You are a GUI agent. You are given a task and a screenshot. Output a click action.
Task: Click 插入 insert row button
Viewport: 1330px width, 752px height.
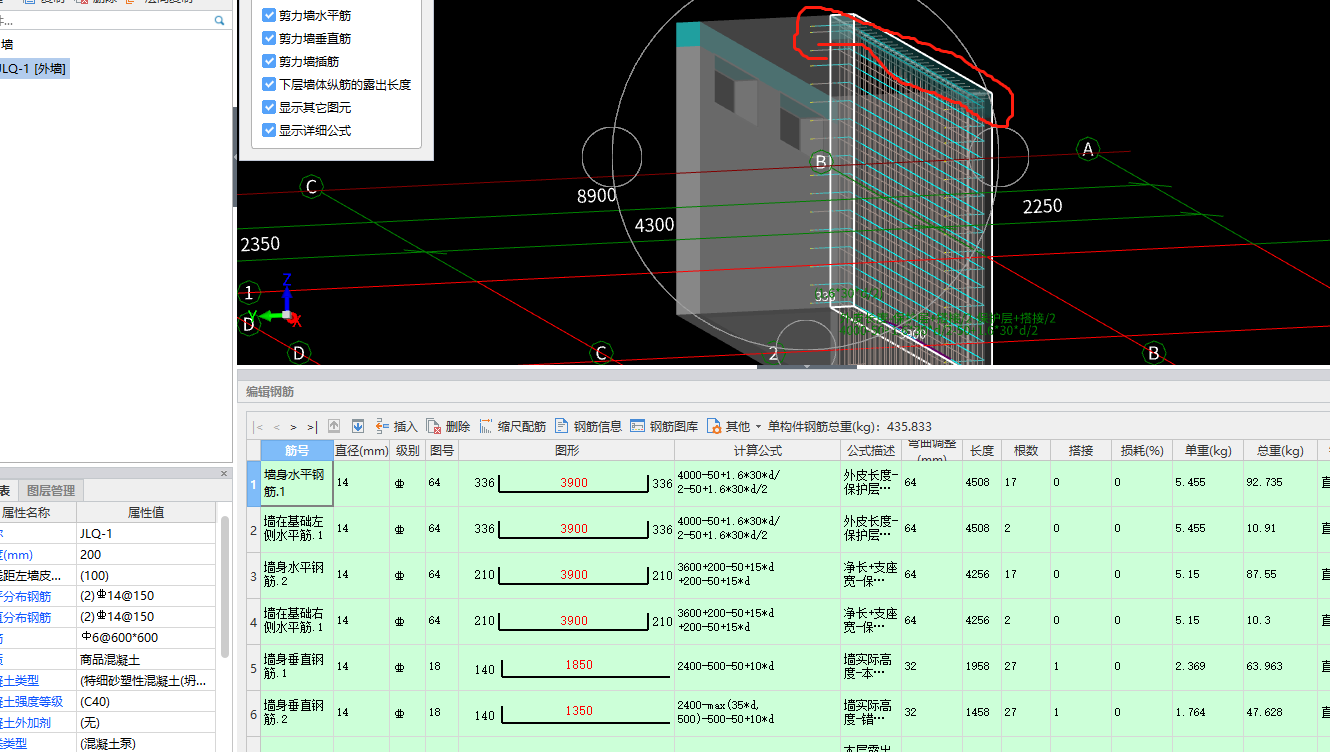pos(396,426)
